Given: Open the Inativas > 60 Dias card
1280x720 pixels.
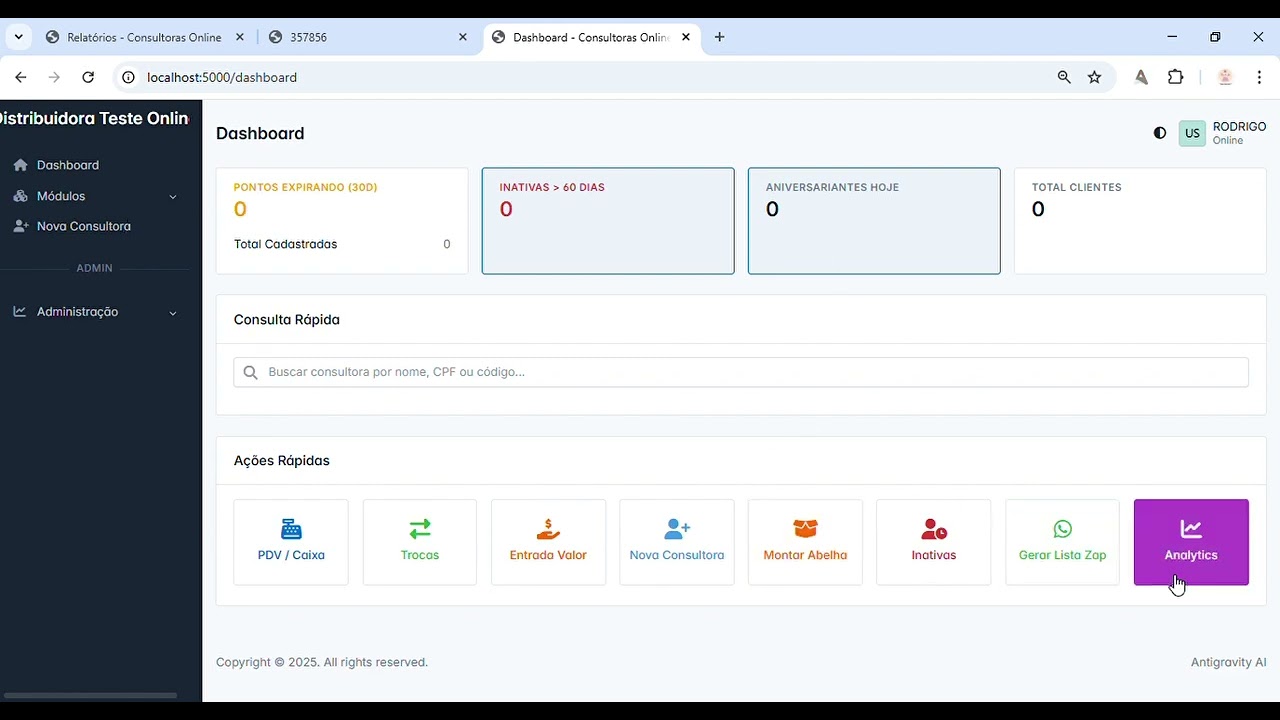Looking at the screenshot, I should click(608, 221).
